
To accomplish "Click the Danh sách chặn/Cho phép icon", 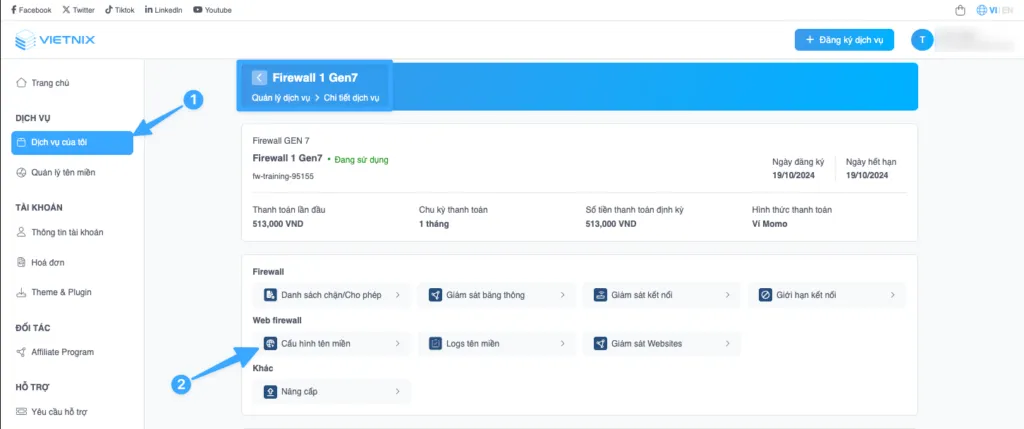I will coord(270,295).
